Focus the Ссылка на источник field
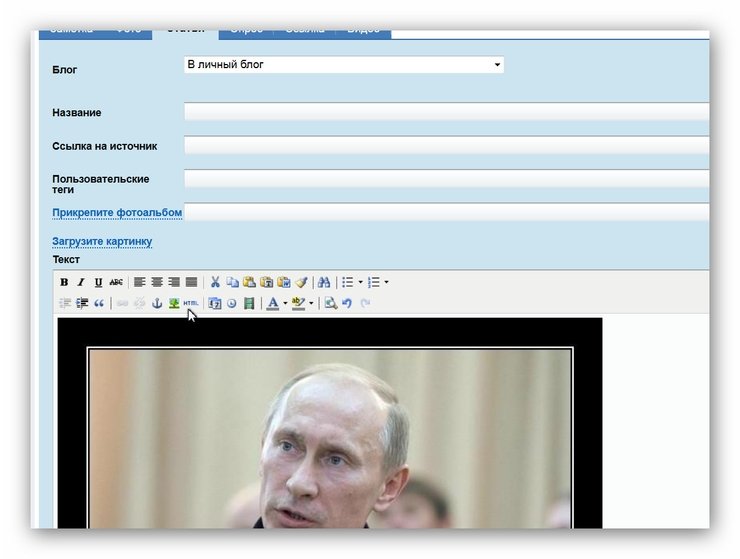The height and width of the screenshot is (559, 740). pos(445,146)
